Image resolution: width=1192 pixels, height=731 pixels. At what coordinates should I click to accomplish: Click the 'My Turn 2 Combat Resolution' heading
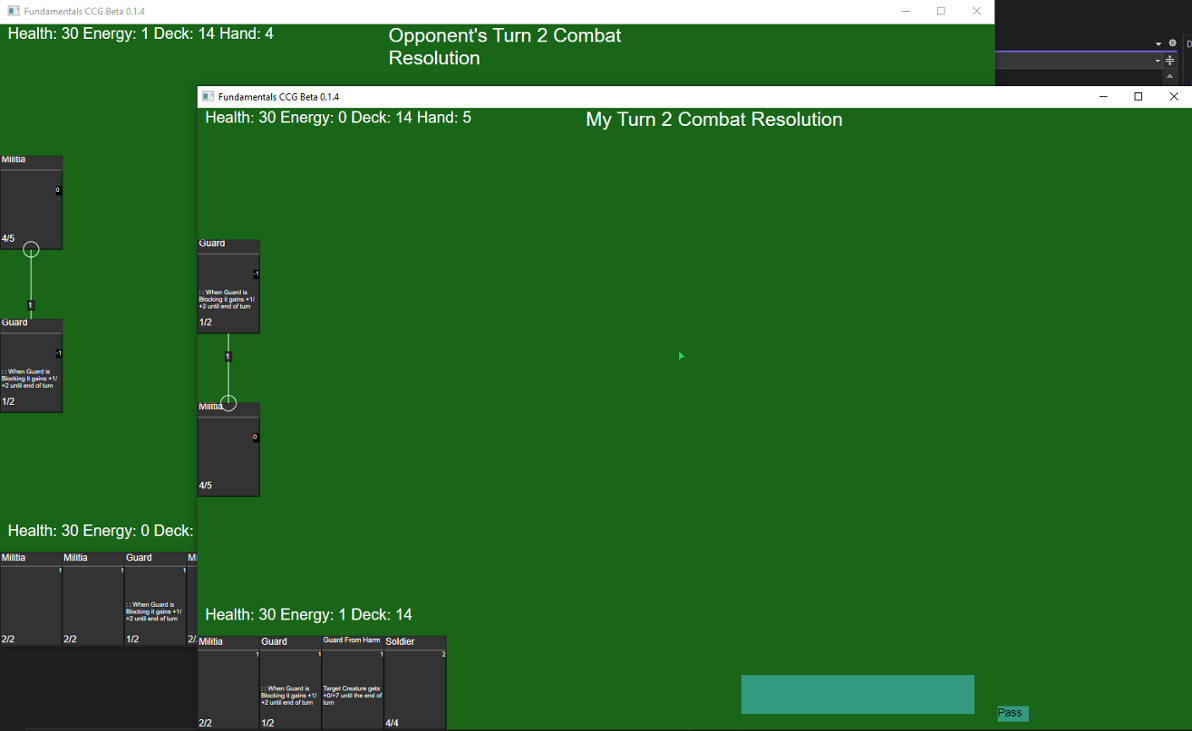pos(714,119)
